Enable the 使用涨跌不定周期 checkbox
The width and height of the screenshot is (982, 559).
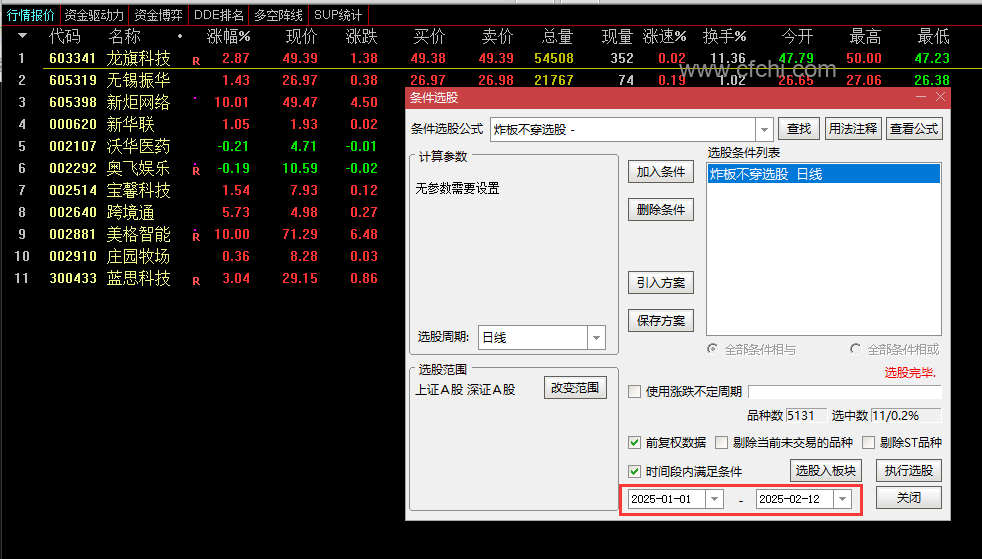(x=634, y=392)
